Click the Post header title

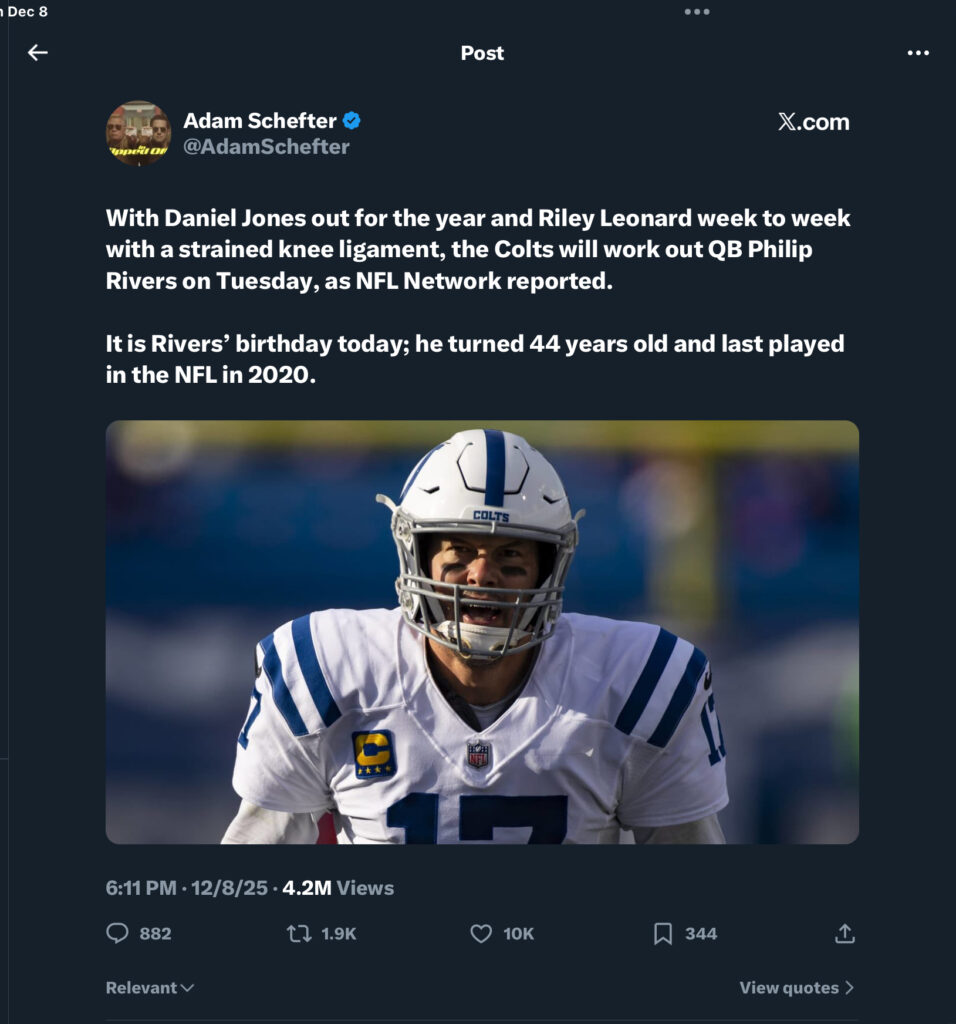coord(482,53)
